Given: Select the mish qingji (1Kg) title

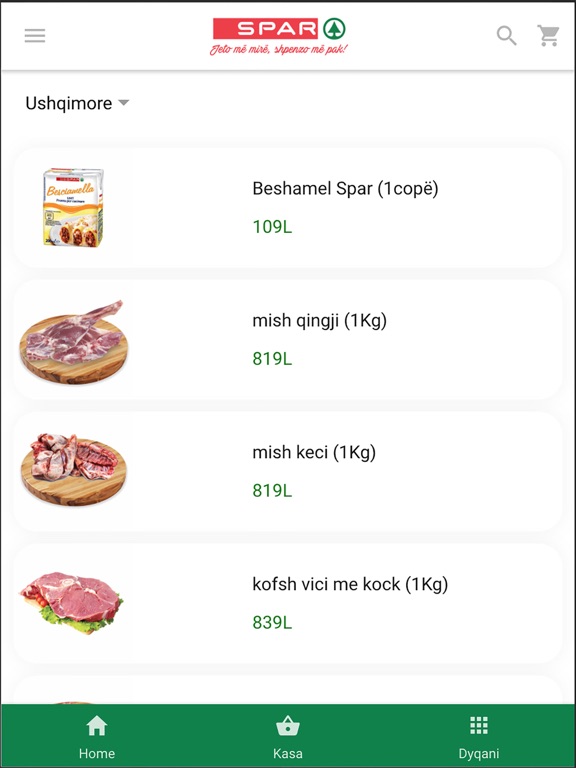Looking at the screenshot, I should click(319, 321).
